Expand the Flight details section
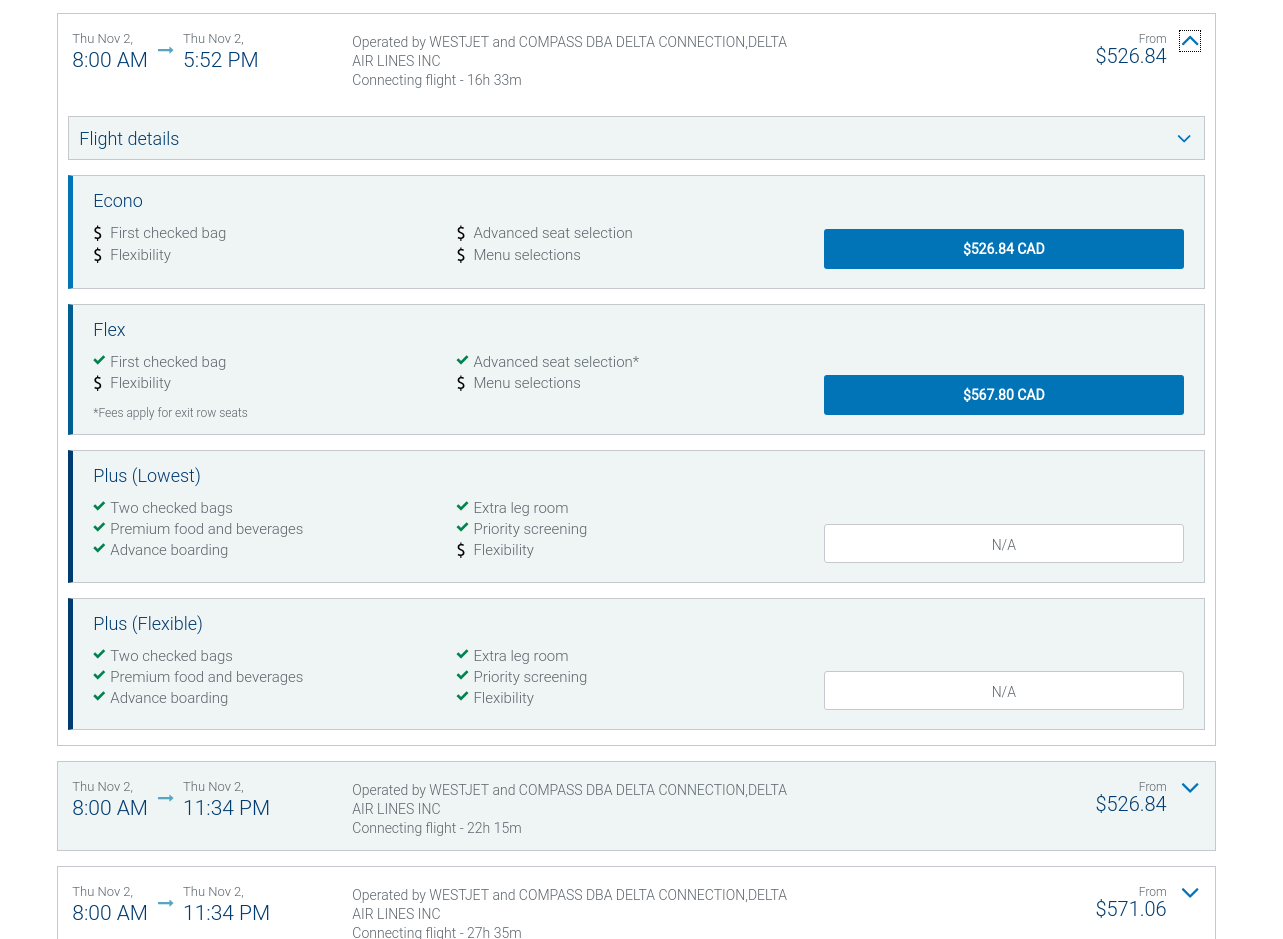 coord(636,138)
